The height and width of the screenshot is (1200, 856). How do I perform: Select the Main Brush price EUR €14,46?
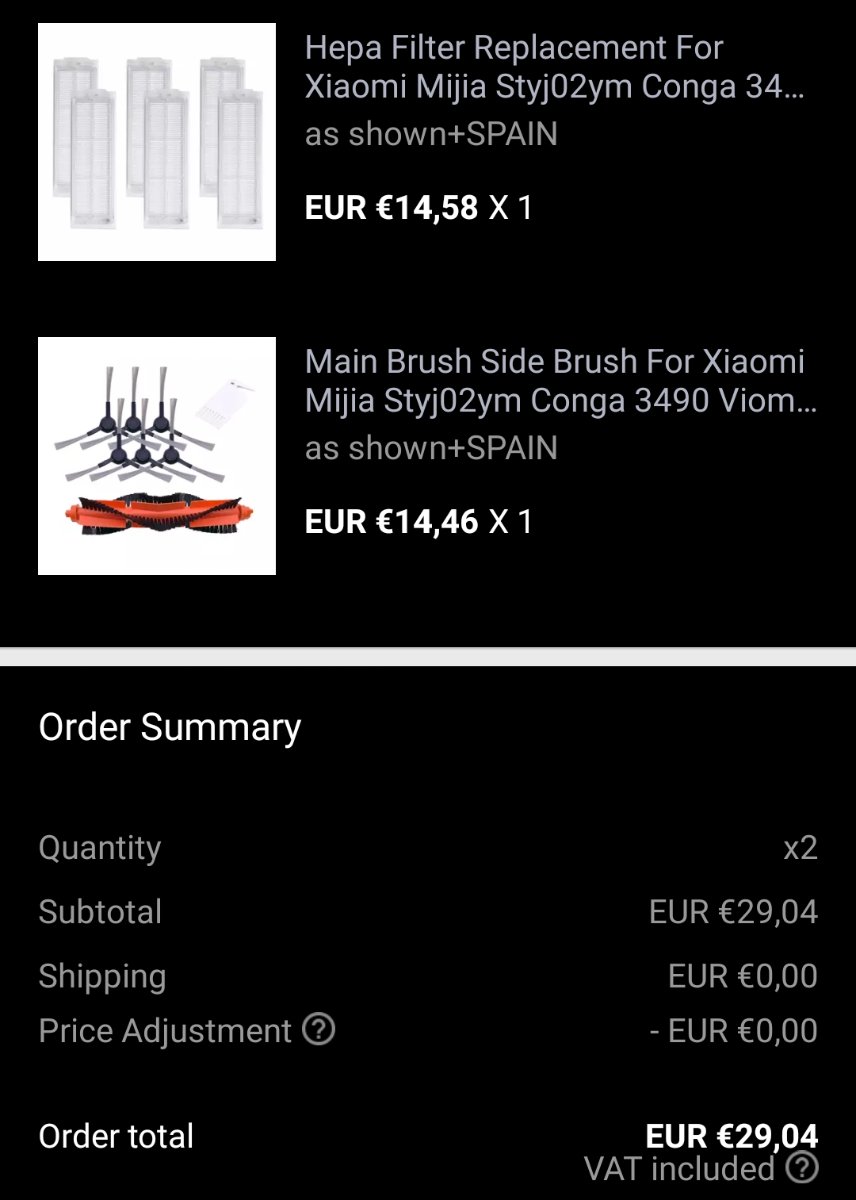click(x=391, y=522)
